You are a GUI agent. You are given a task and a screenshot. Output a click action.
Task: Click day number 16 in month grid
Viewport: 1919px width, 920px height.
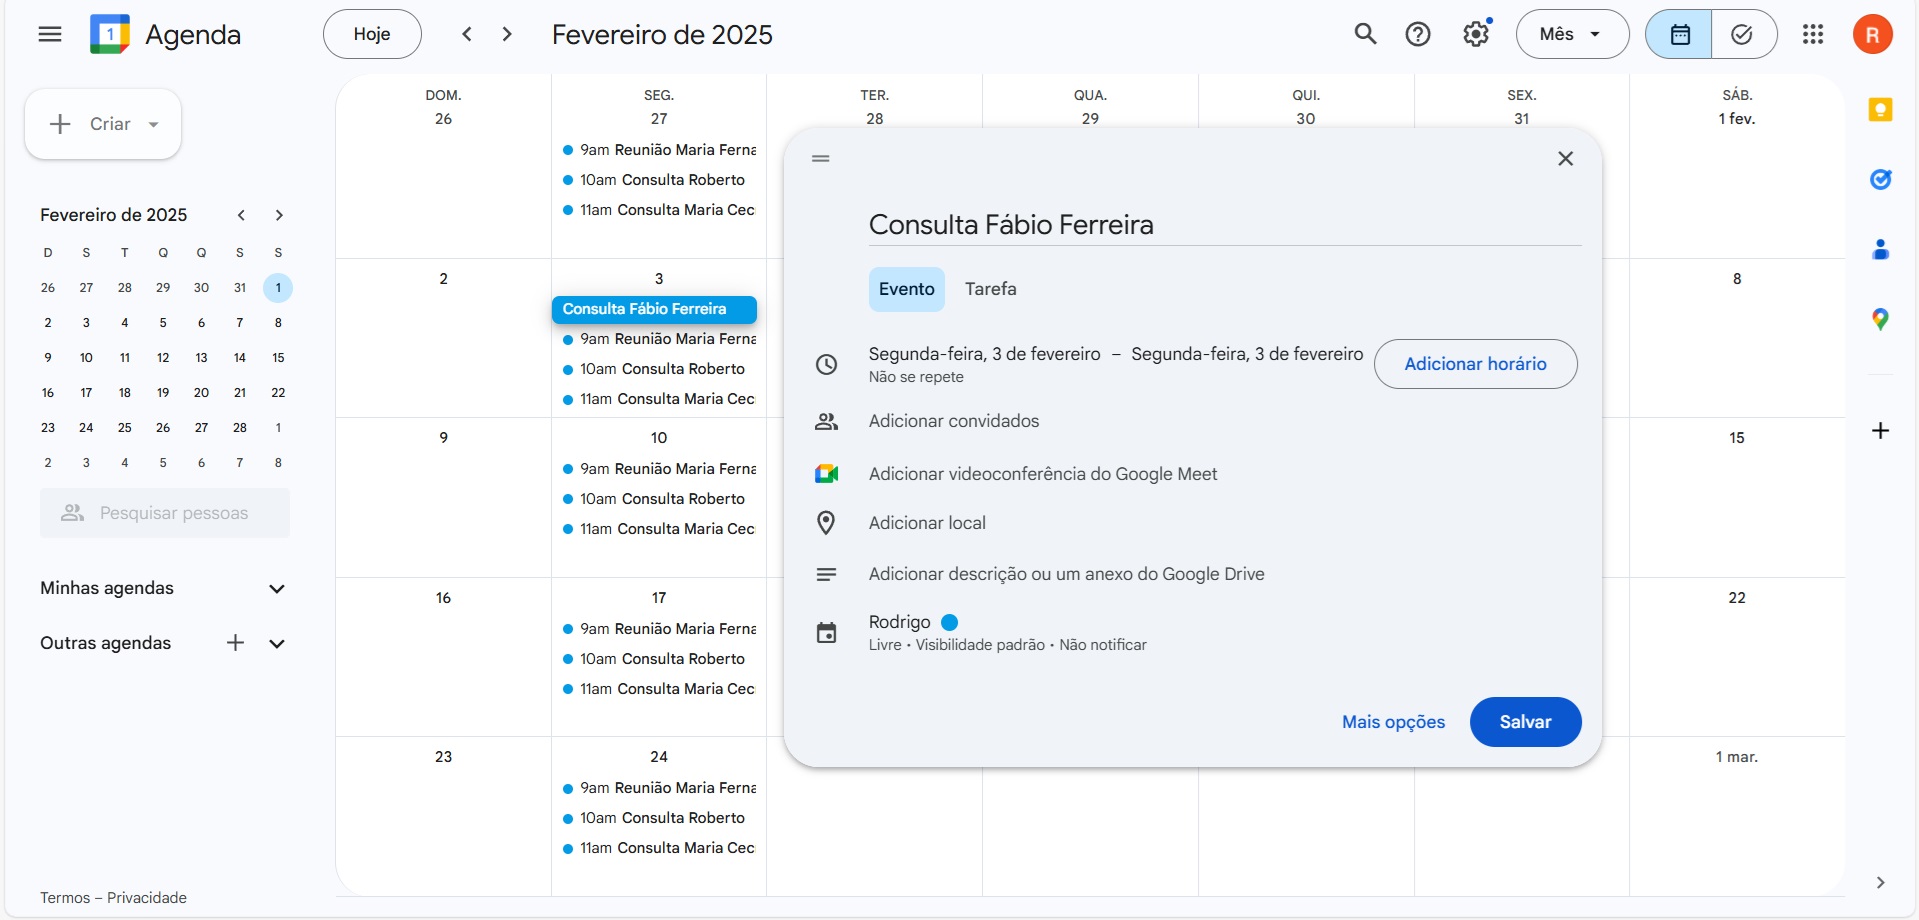pos(443,598)
